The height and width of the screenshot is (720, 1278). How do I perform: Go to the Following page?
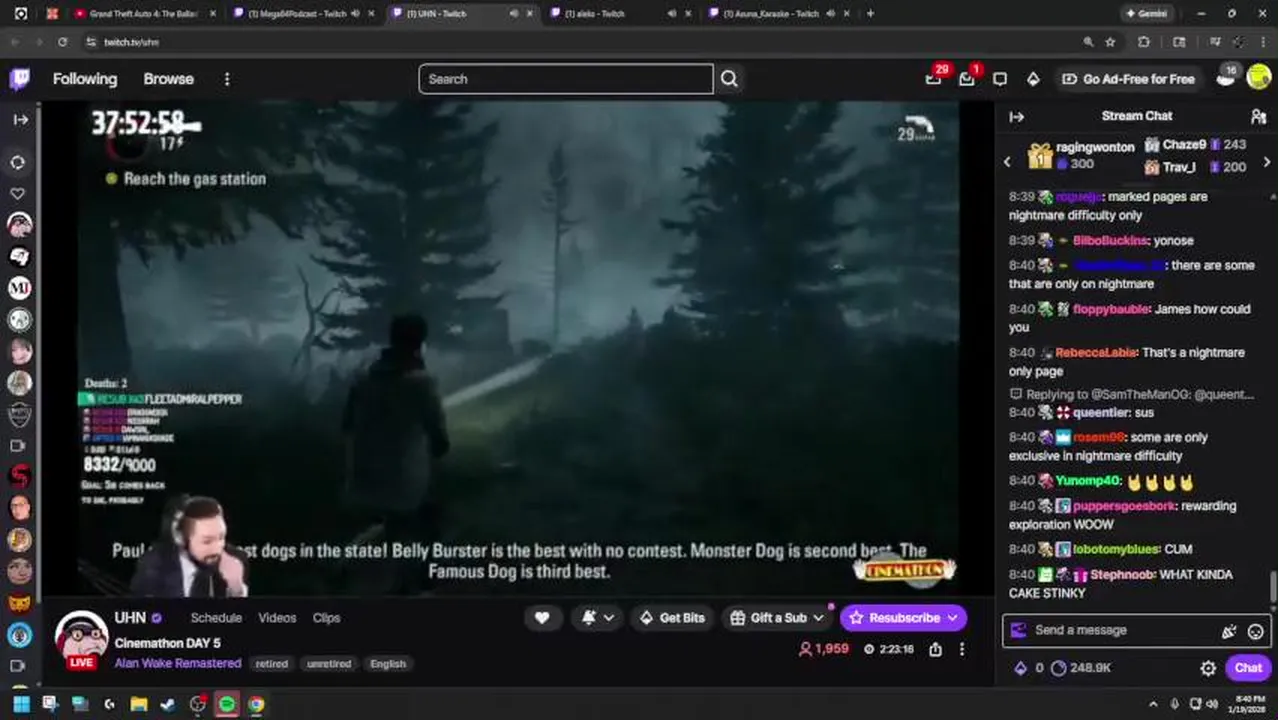pos(85,79)
